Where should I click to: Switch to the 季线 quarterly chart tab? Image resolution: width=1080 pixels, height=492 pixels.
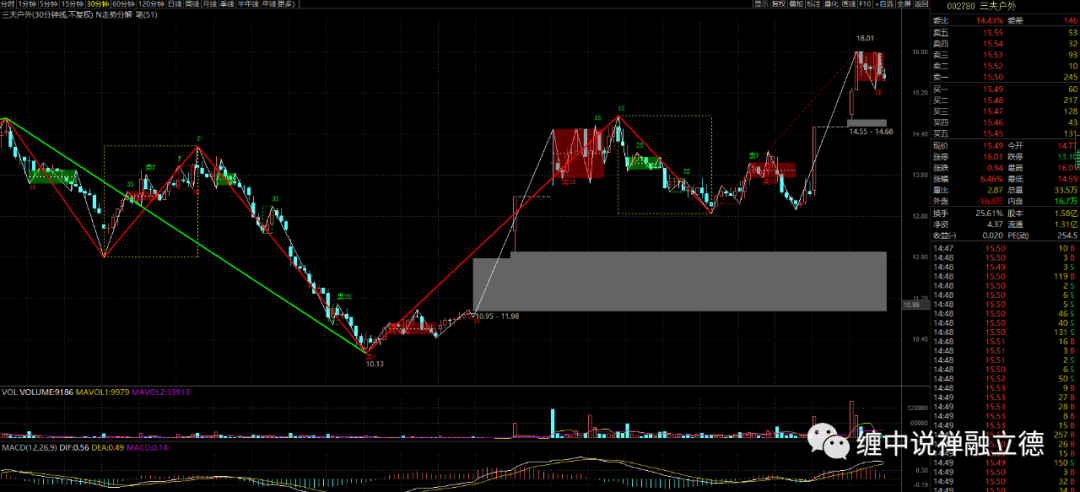click(x=227, y=4)
